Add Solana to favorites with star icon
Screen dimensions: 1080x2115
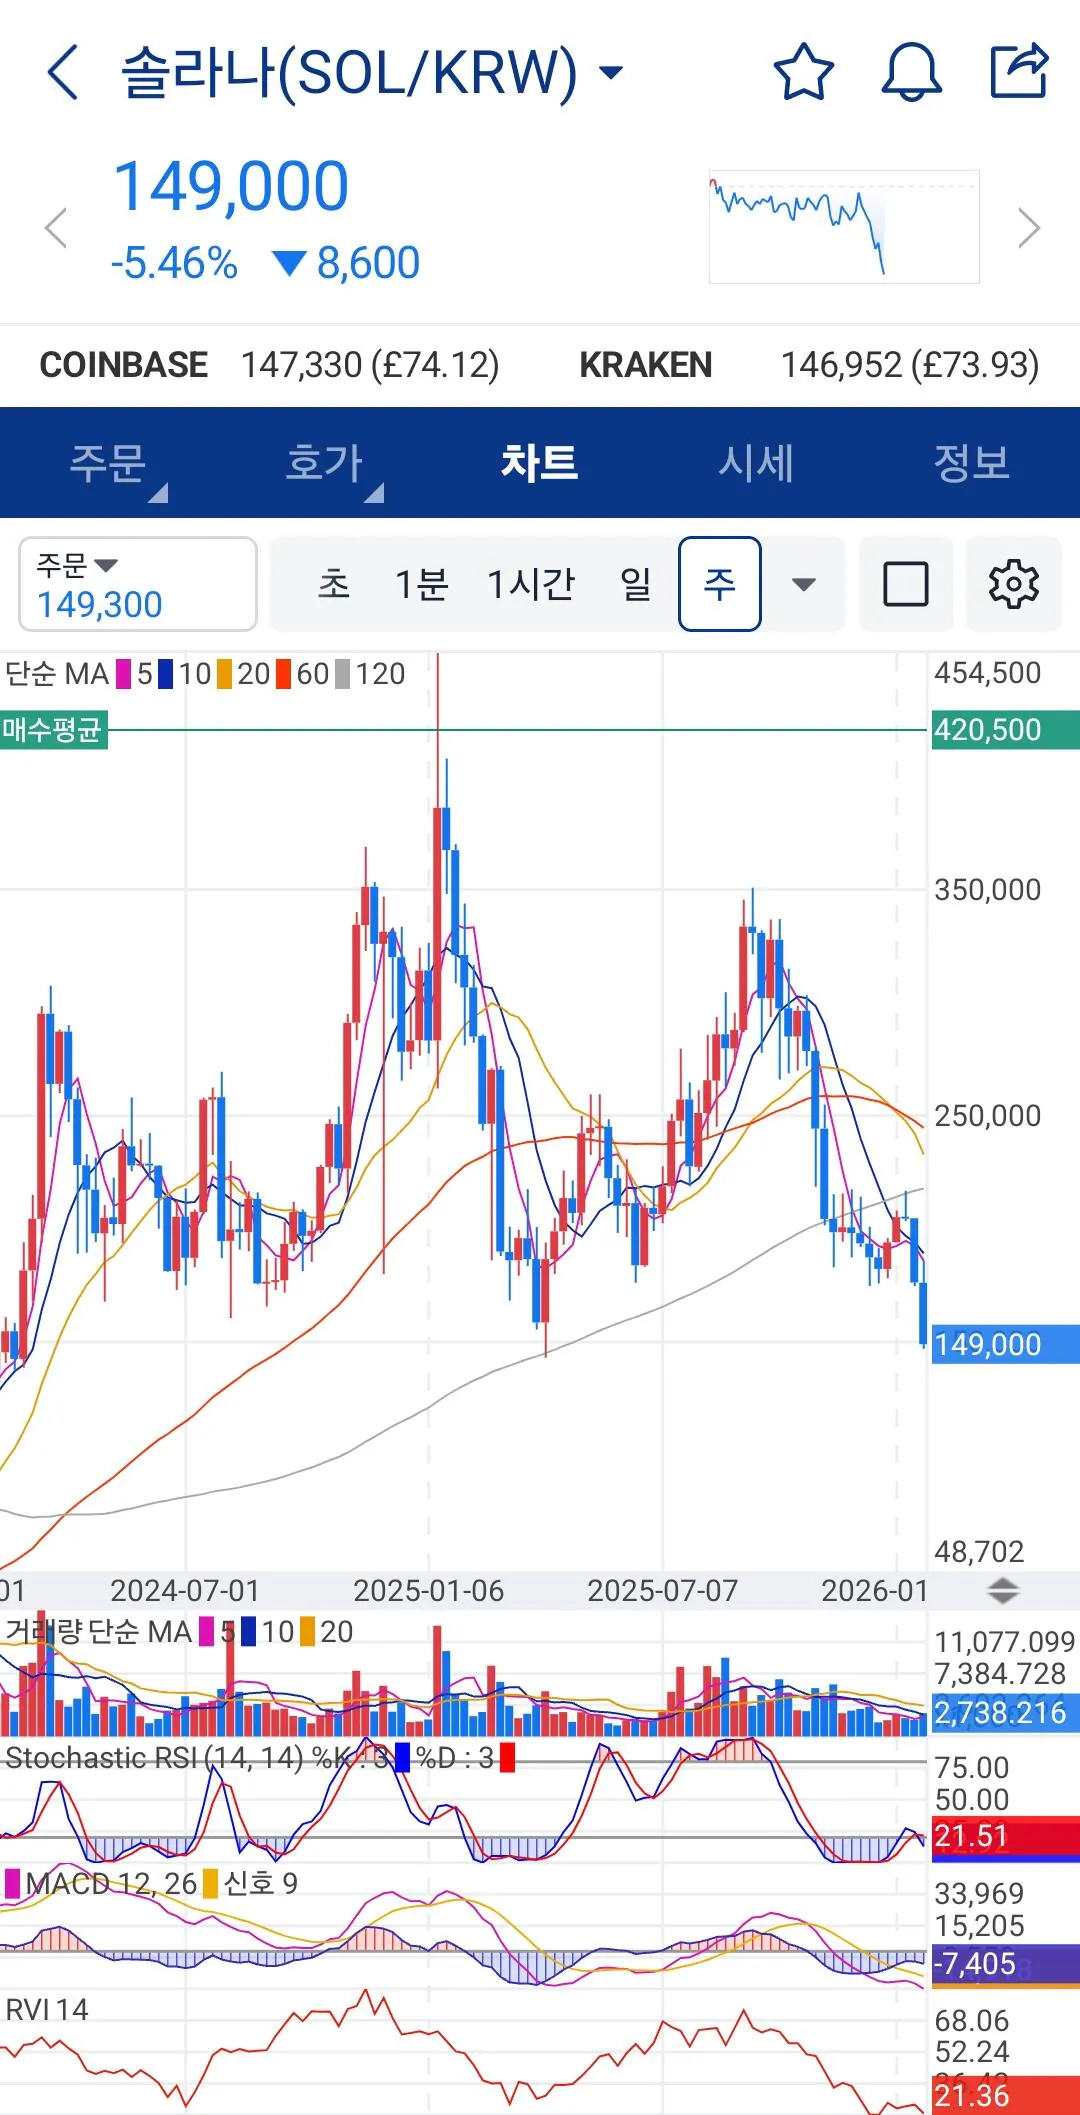point(804,72)
